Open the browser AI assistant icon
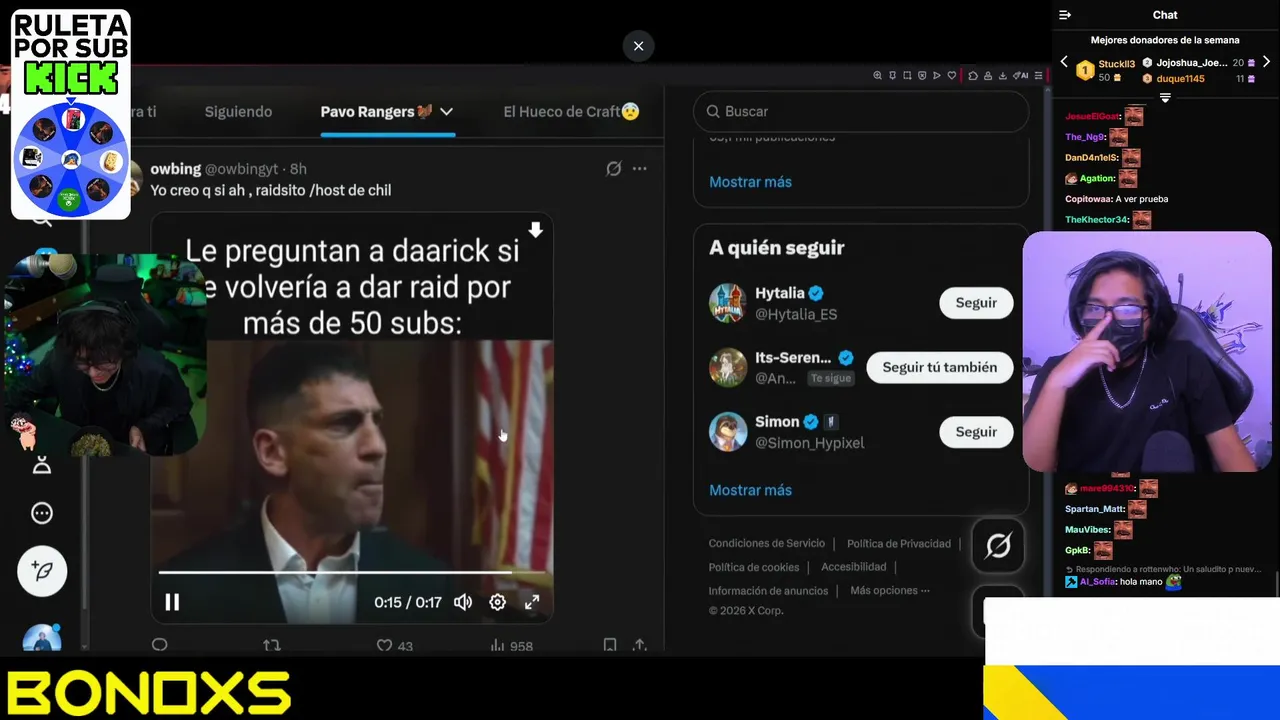 click(x=1021, y=75)
